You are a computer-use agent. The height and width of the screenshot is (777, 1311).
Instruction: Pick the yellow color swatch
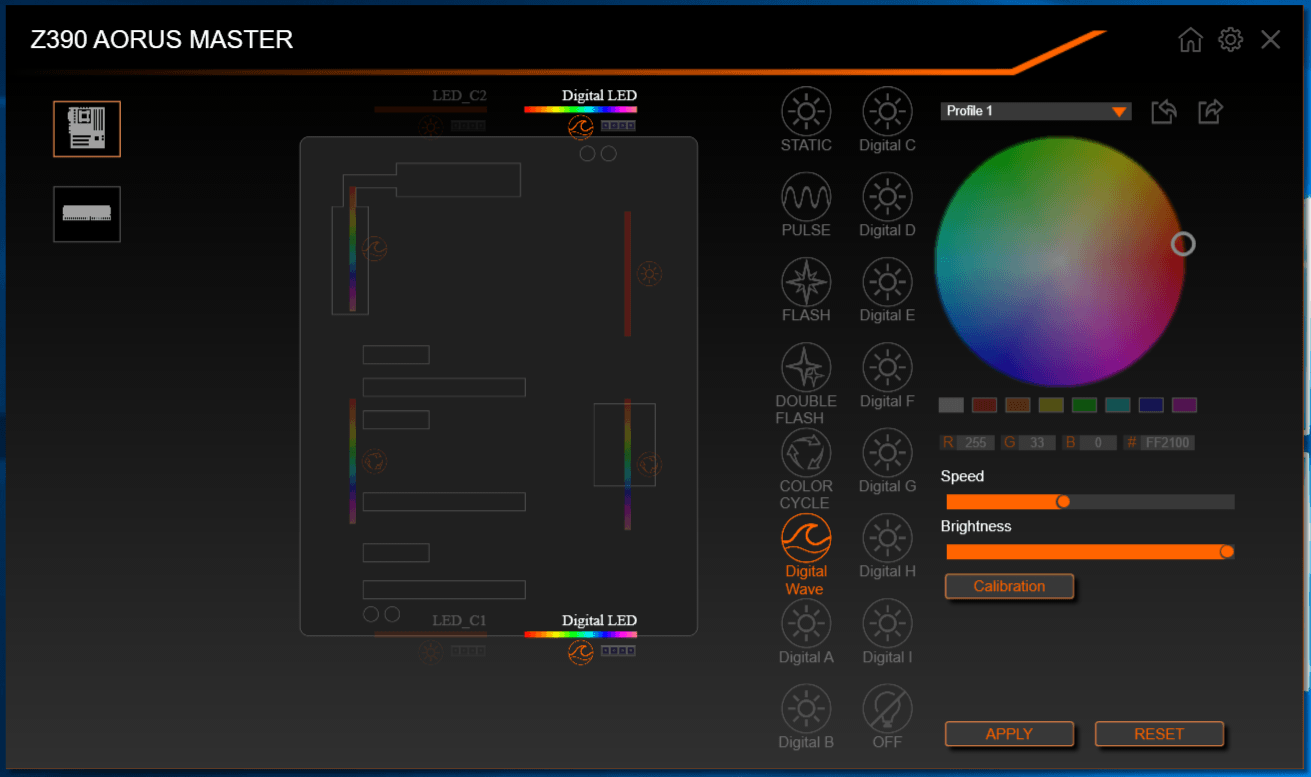(1051, 405)
